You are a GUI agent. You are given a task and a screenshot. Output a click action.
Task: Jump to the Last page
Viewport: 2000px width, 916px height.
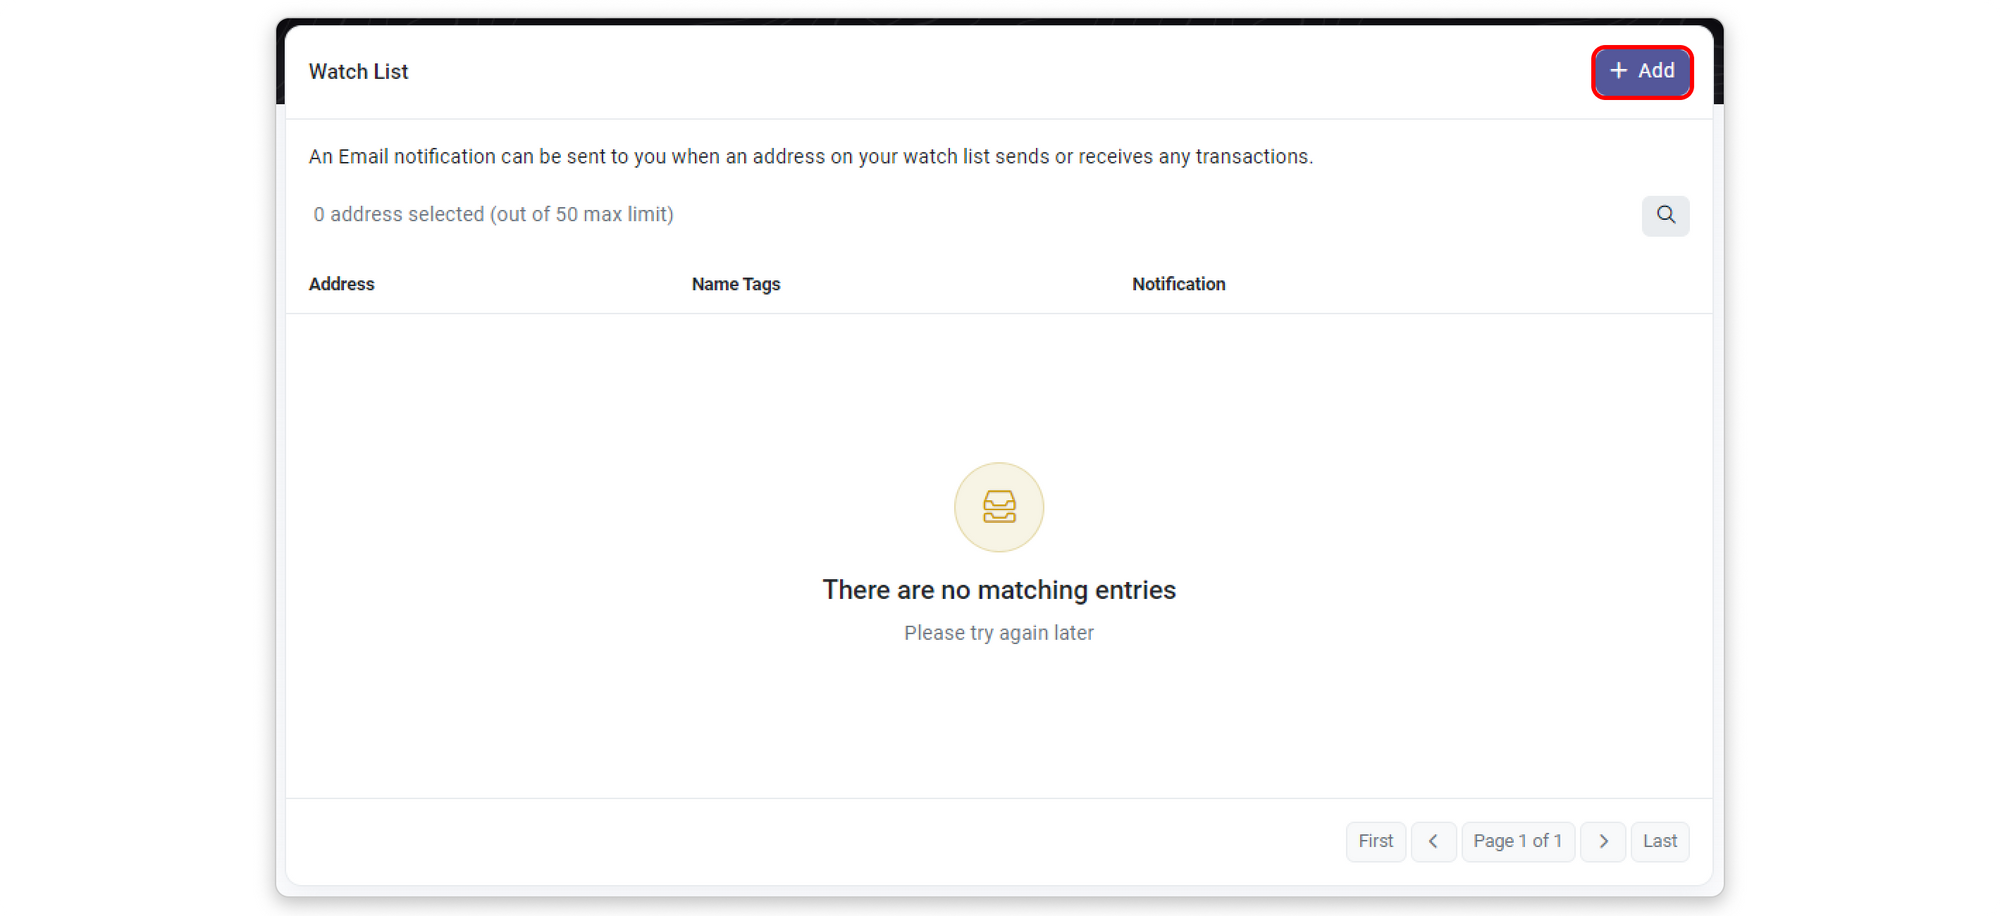(x=1660, y=841)
